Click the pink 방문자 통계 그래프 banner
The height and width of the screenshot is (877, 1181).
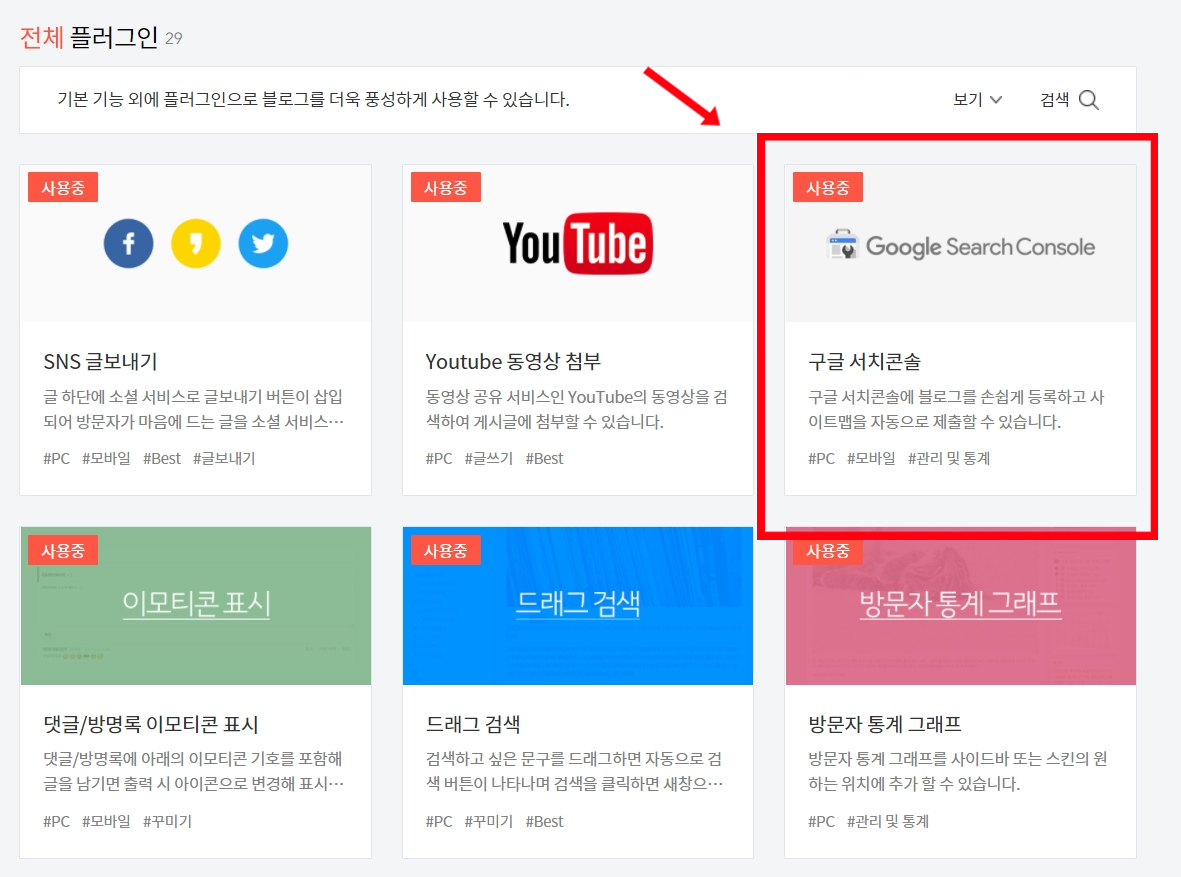961,606
